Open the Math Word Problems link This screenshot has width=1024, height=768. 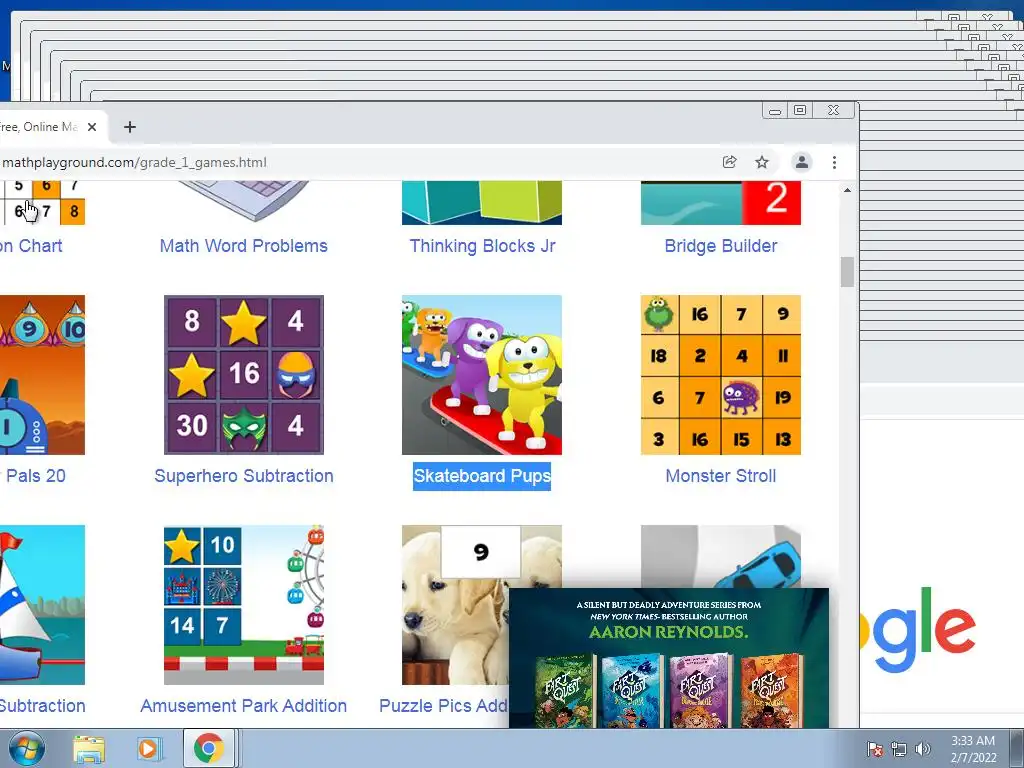(x=244, y=246)
